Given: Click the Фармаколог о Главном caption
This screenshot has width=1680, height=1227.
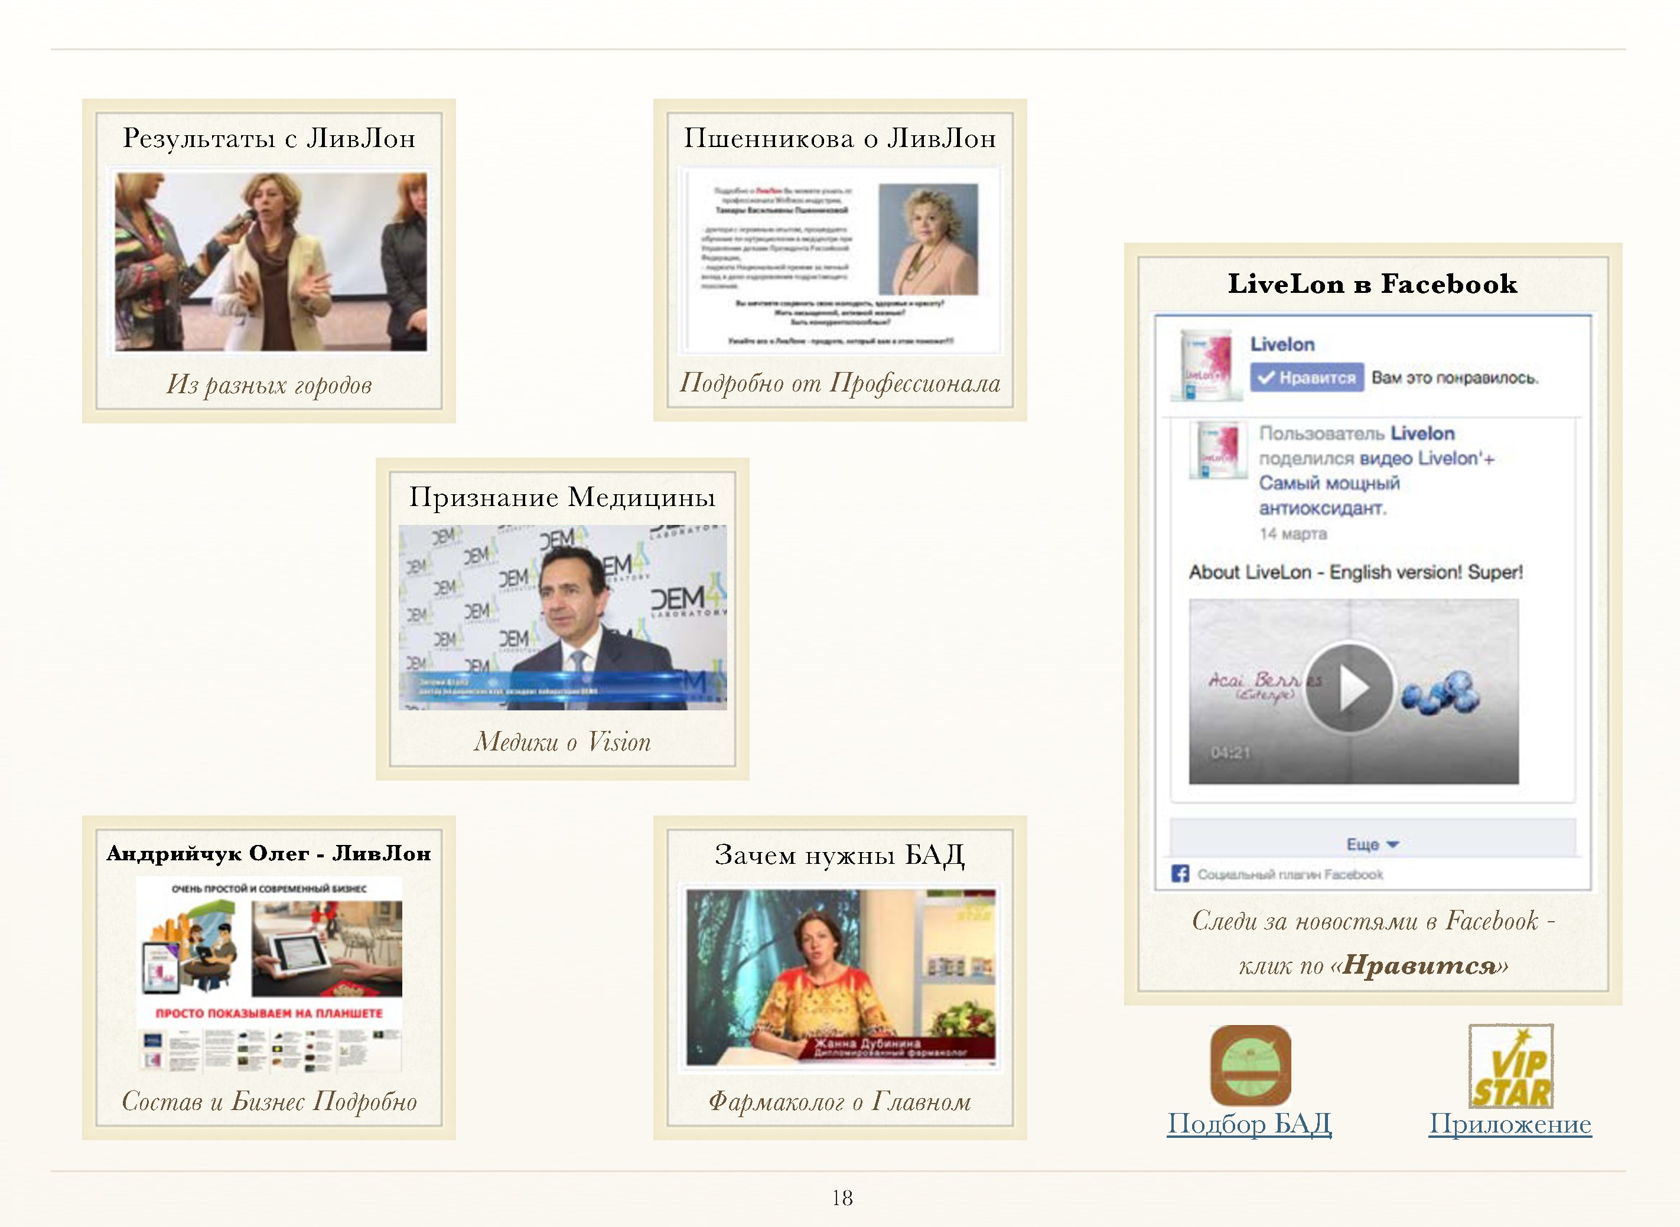Looking at the screenshot, I should point(840,1101).
